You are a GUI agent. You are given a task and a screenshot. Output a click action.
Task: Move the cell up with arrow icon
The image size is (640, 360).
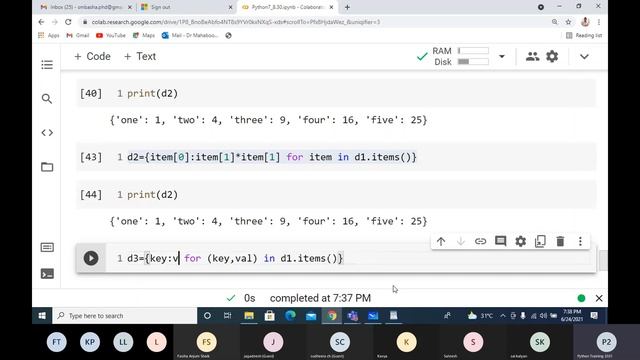pos(441,241)
